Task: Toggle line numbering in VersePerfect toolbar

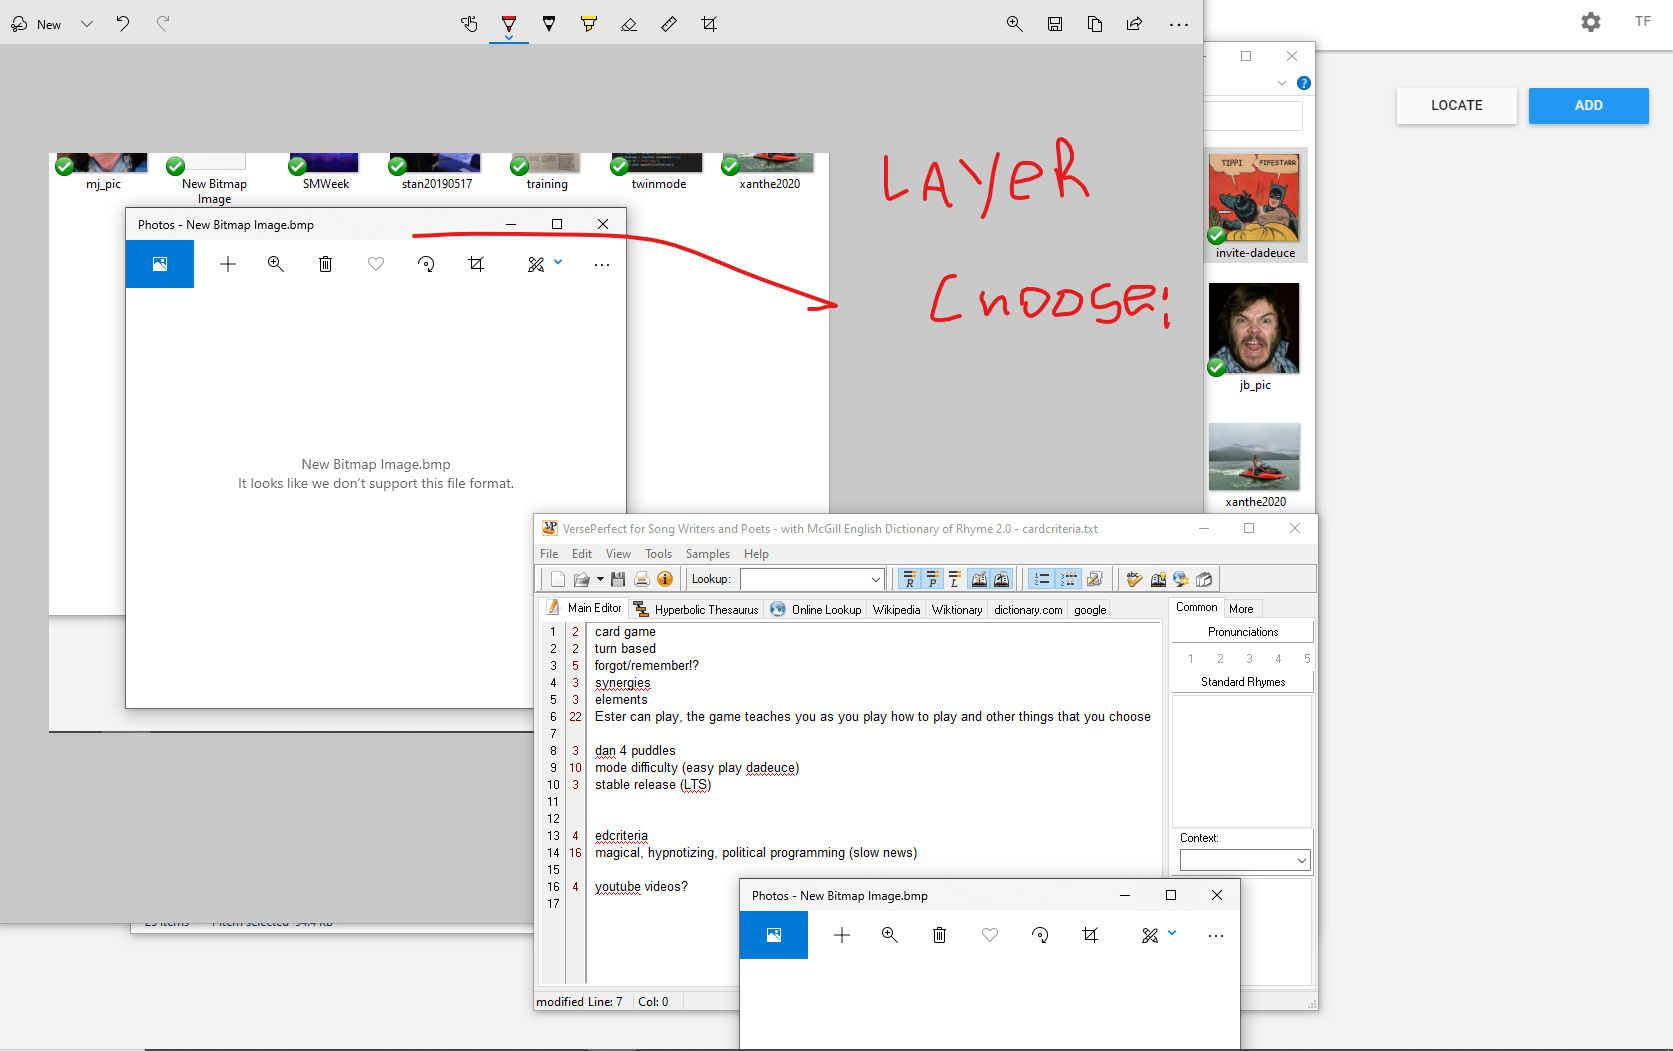Action: point(1042,579)
